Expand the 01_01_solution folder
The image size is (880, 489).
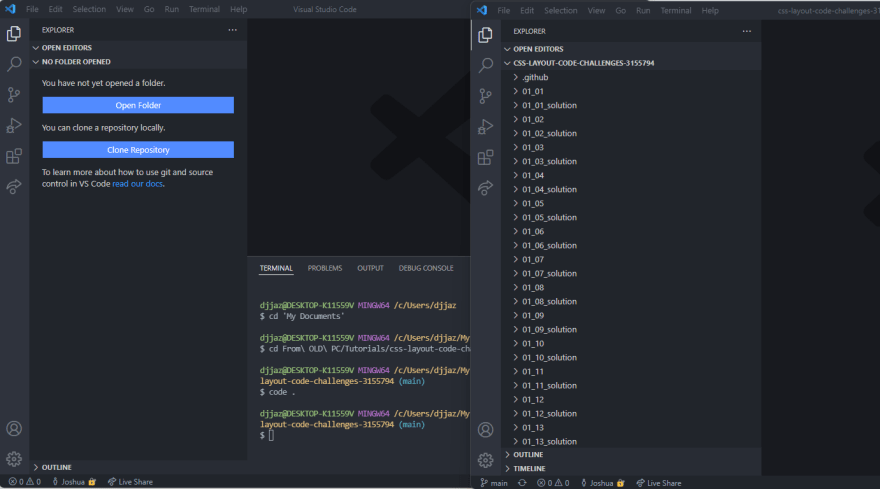tap(631, 105)
